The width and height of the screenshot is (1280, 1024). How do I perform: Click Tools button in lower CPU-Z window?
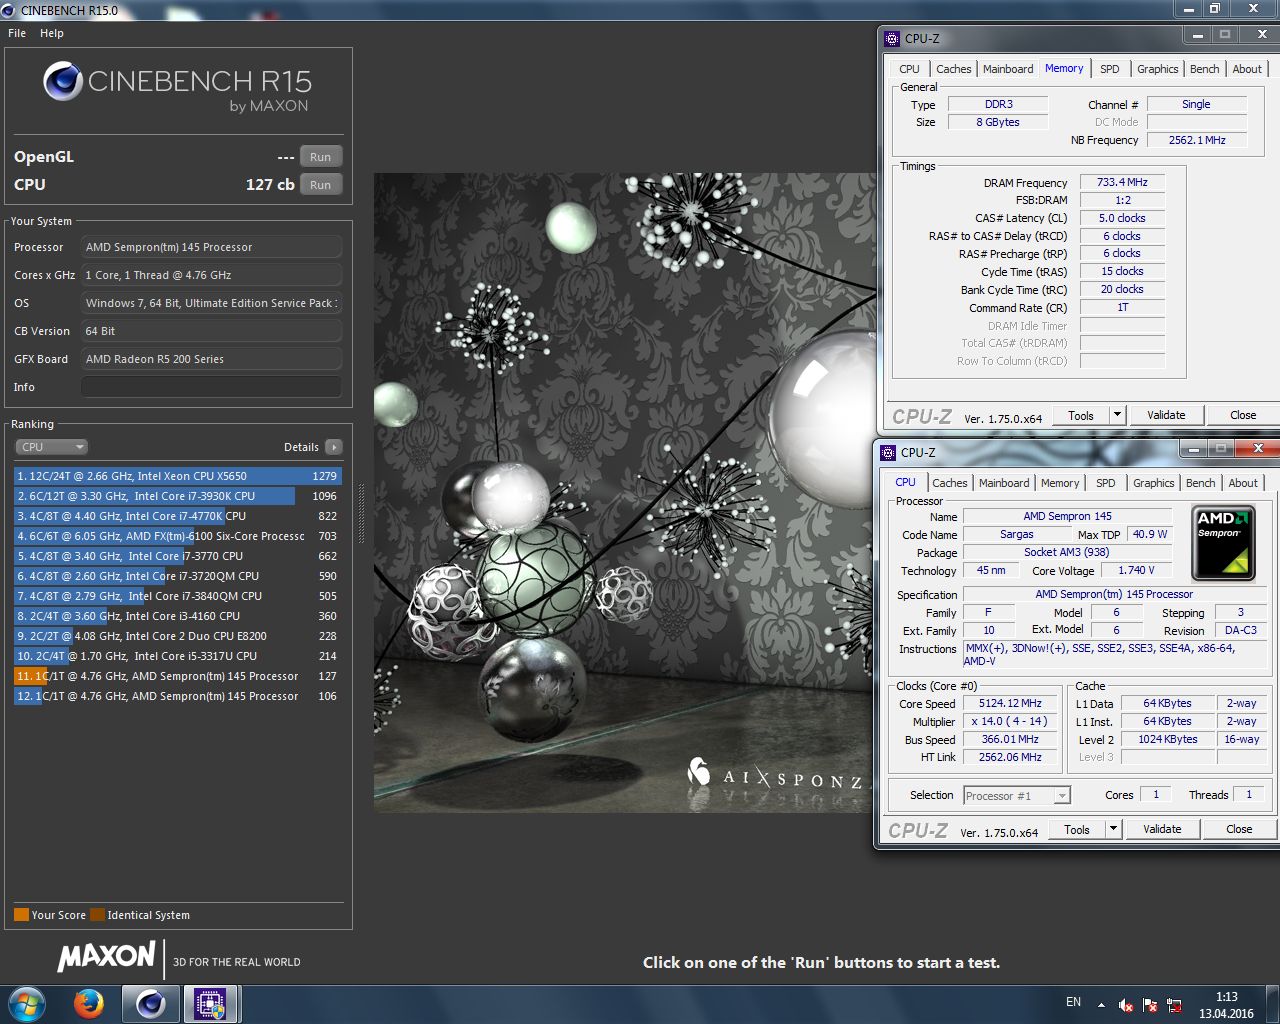(x=1077, y=830)
